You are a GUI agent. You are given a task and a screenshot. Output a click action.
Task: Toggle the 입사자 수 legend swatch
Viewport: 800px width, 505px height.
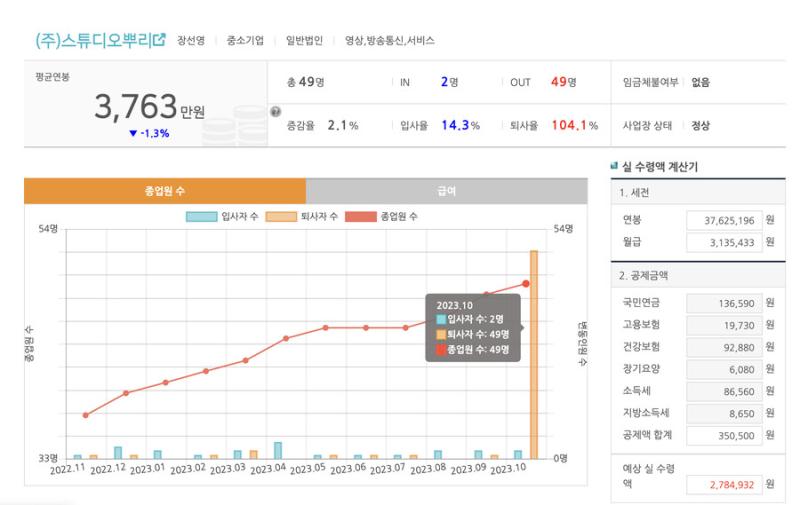(201, 217)
